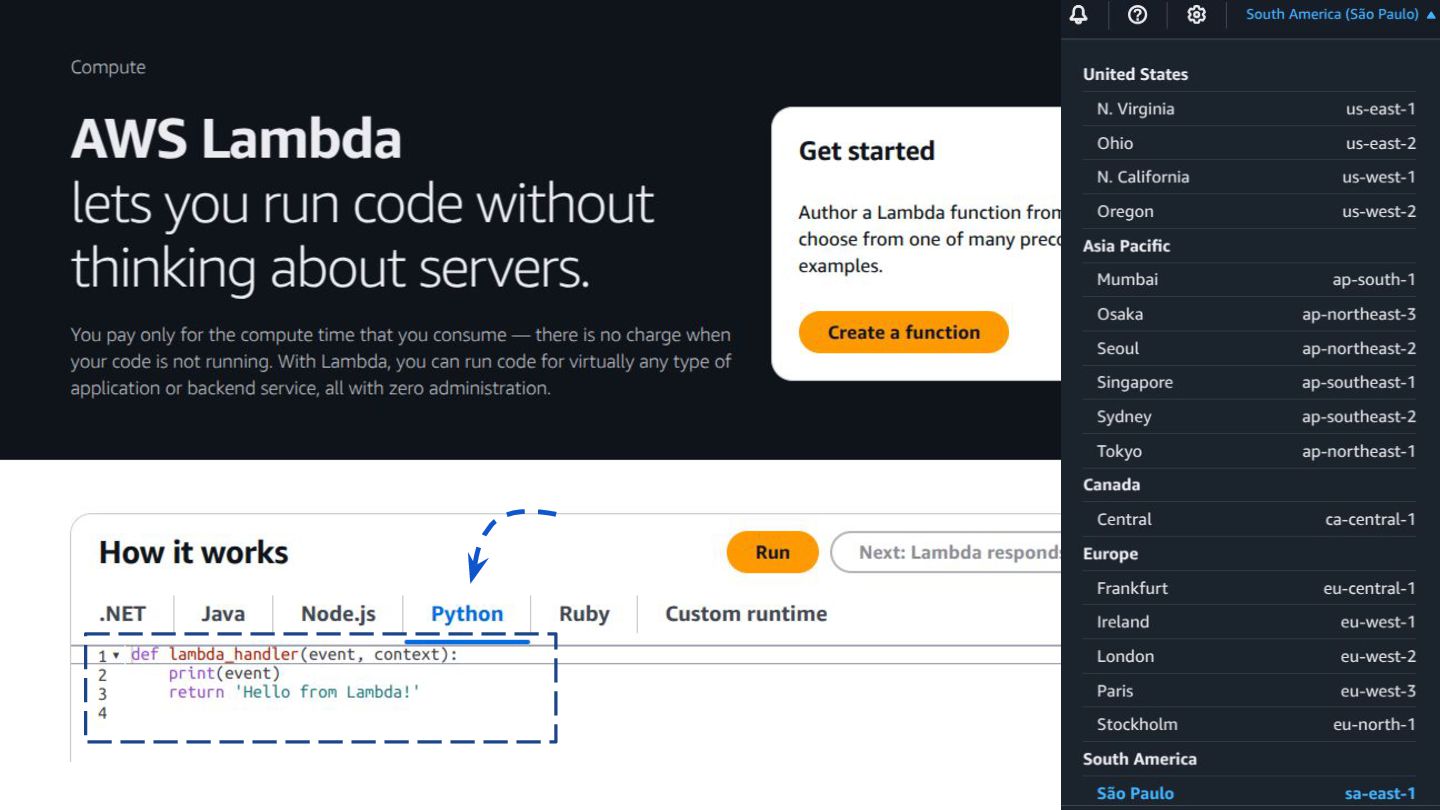Image resolution: width=1440 pixels, height=810 pixels.
Task: Click line number 4 in the editor gutter
Action: 102,713
